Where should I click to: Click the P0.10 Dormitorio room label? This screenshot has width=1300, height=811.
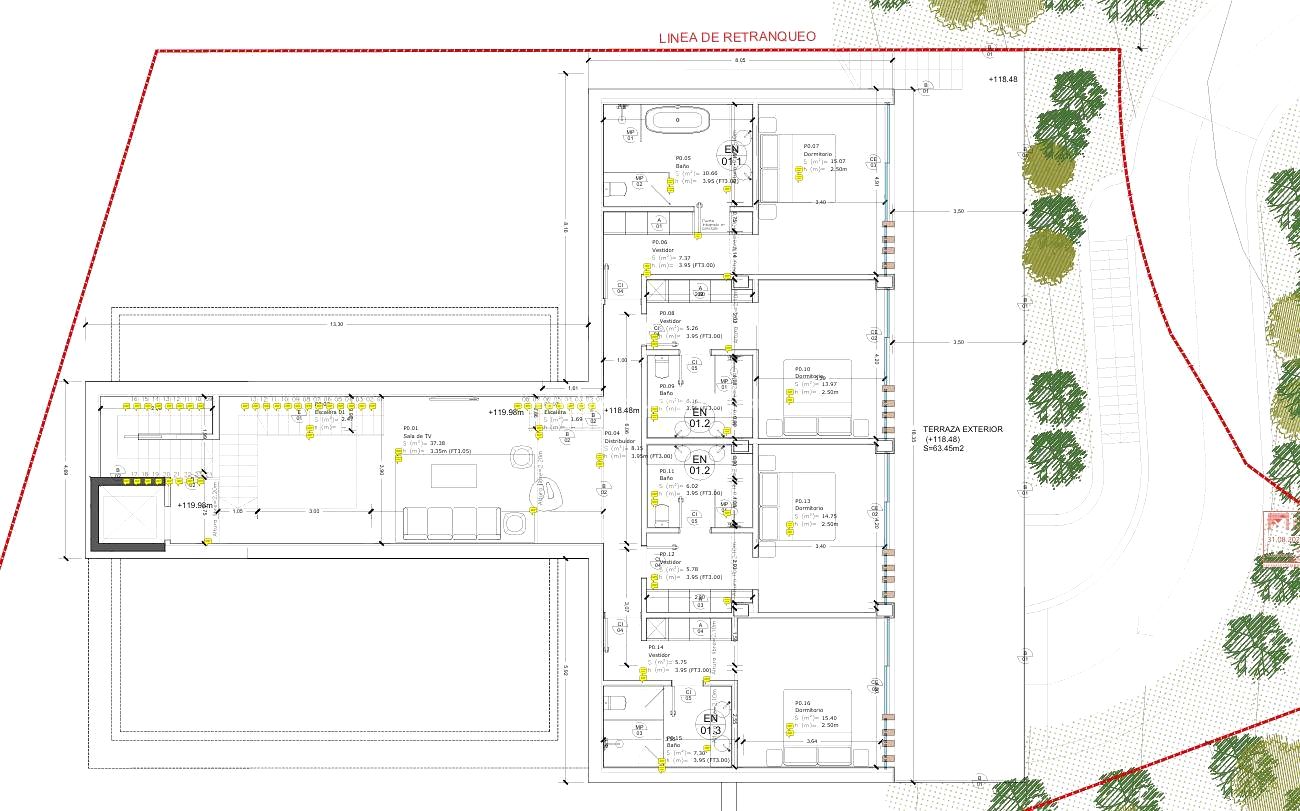tap(810, 372)
